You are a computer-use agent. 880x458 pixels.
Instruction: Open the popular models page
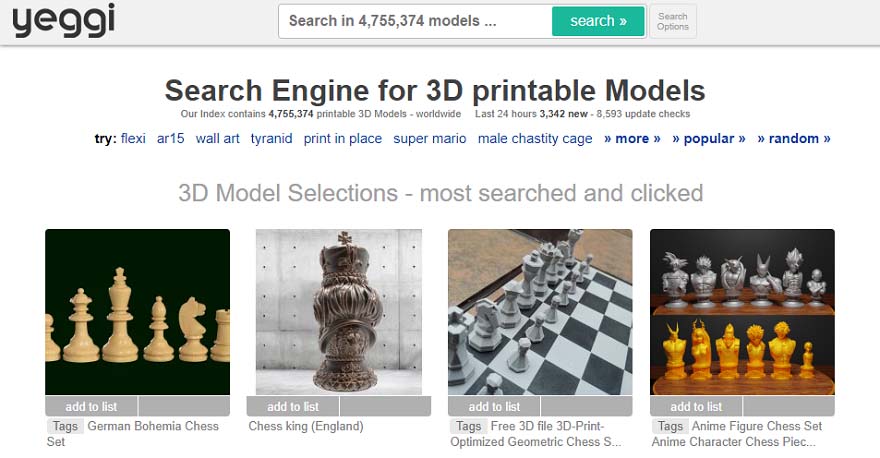point(708,139)
